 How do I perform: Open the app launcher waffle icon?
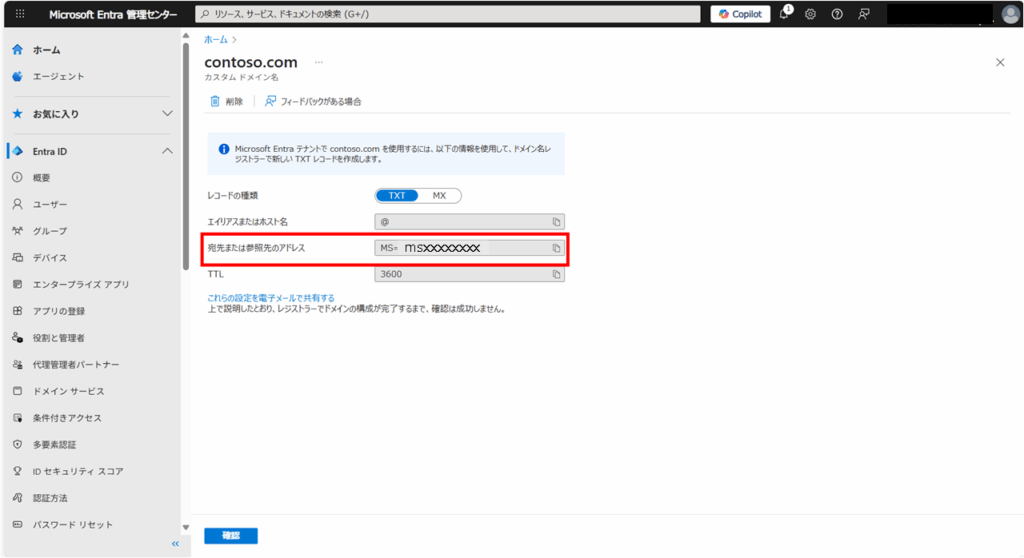(20, 14)
